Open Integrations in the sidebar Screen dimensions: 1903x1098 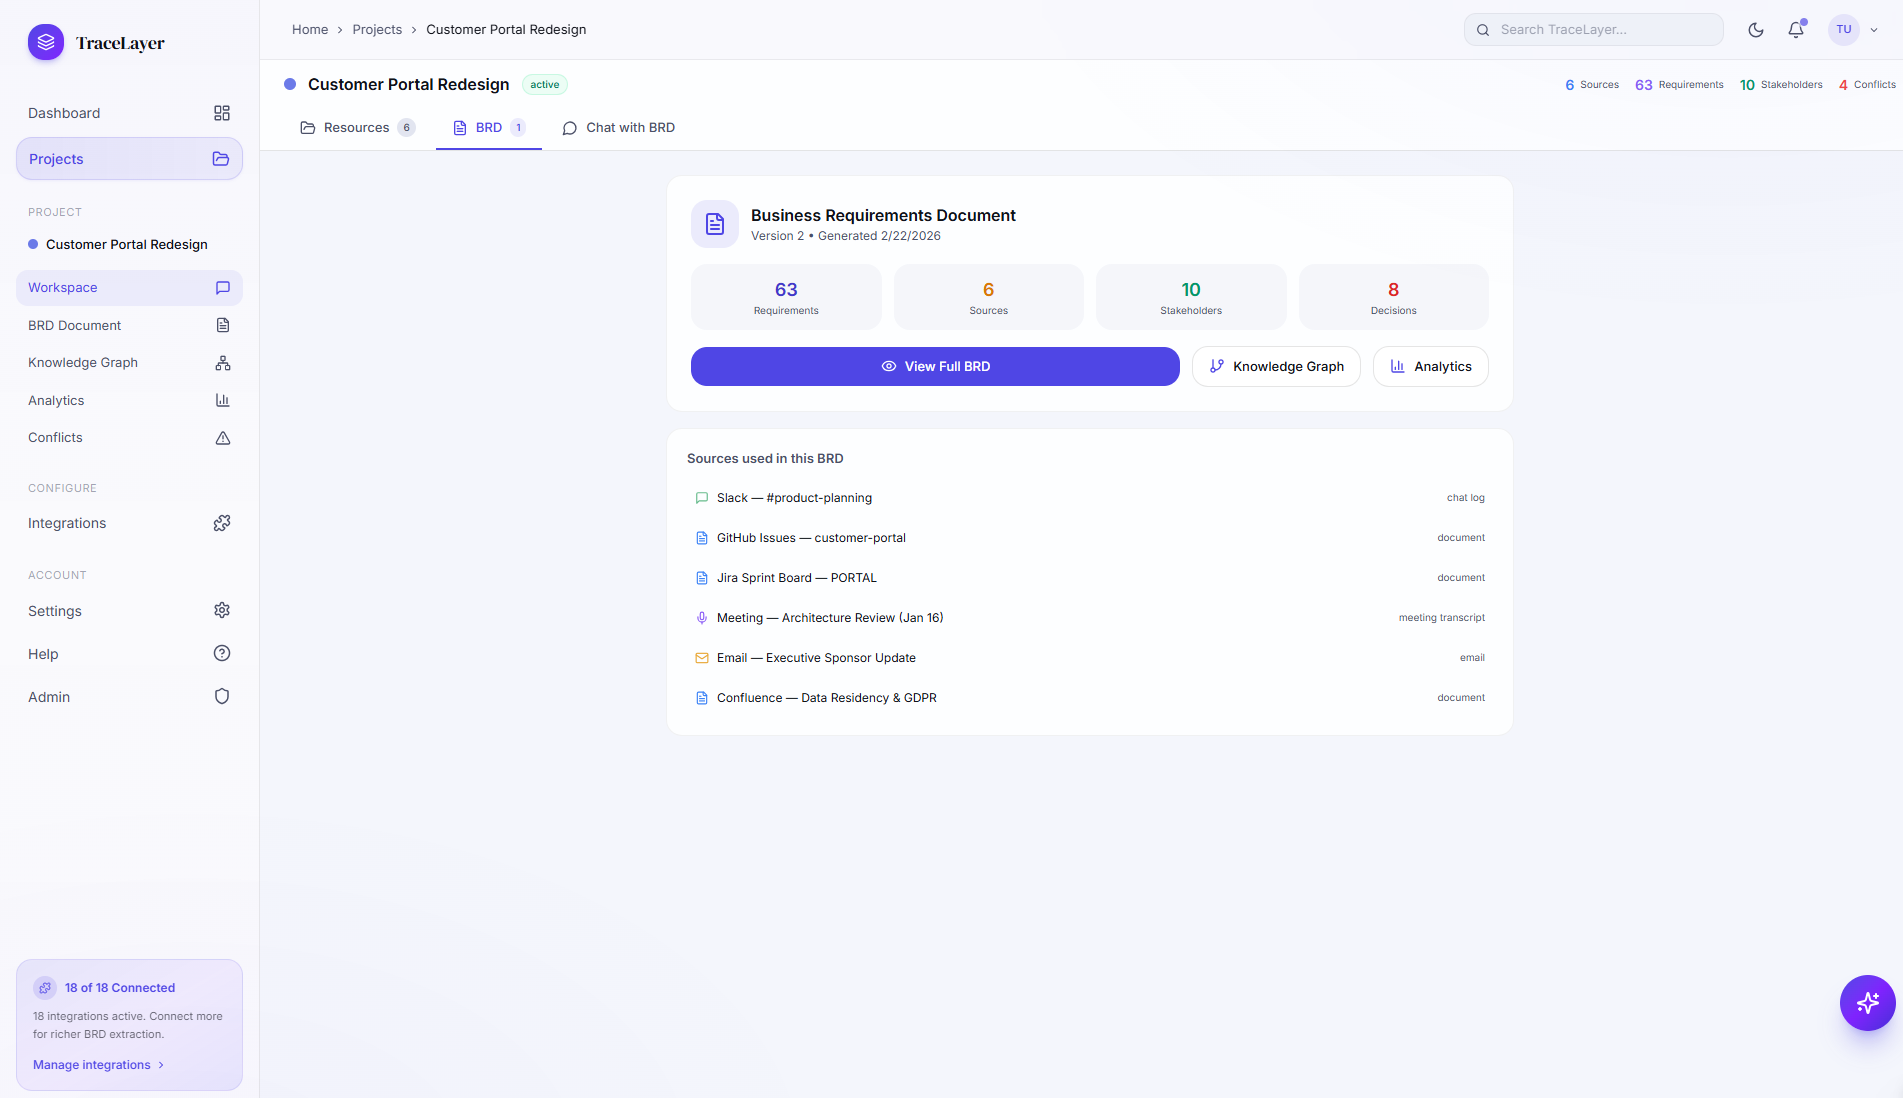[129, 523]
